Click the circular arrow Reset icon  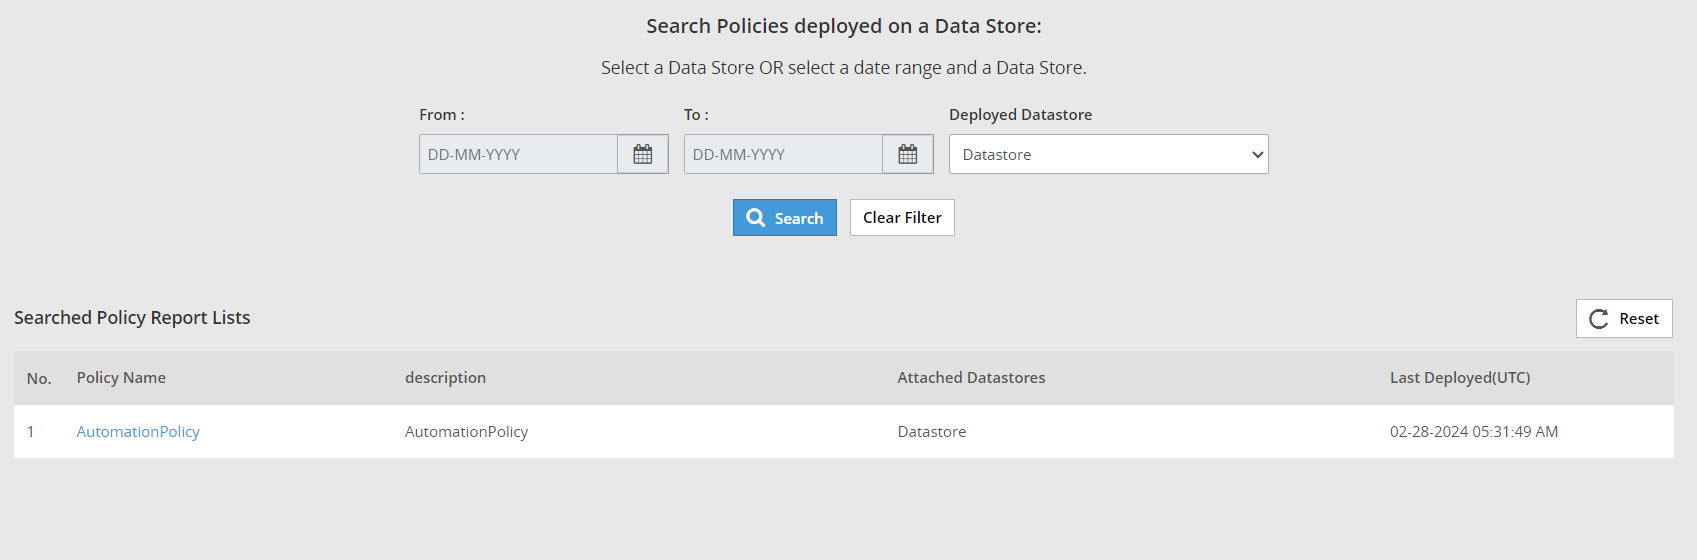pyautogui.click(x=1599, y=319)
